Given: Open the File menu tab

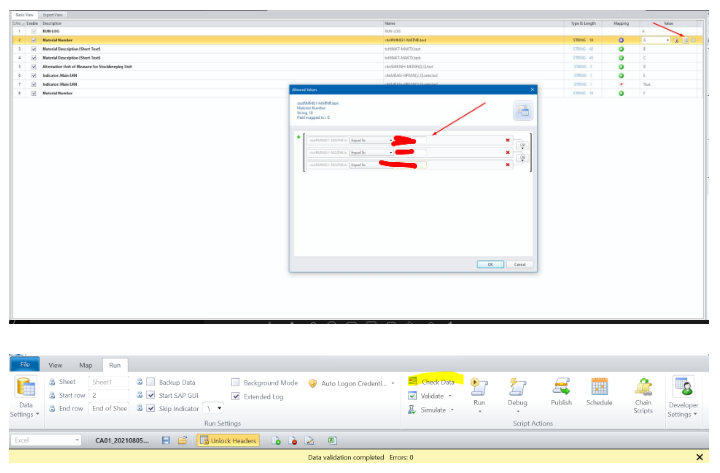Looking at the screenshot, I should click(x=25, y=365).
